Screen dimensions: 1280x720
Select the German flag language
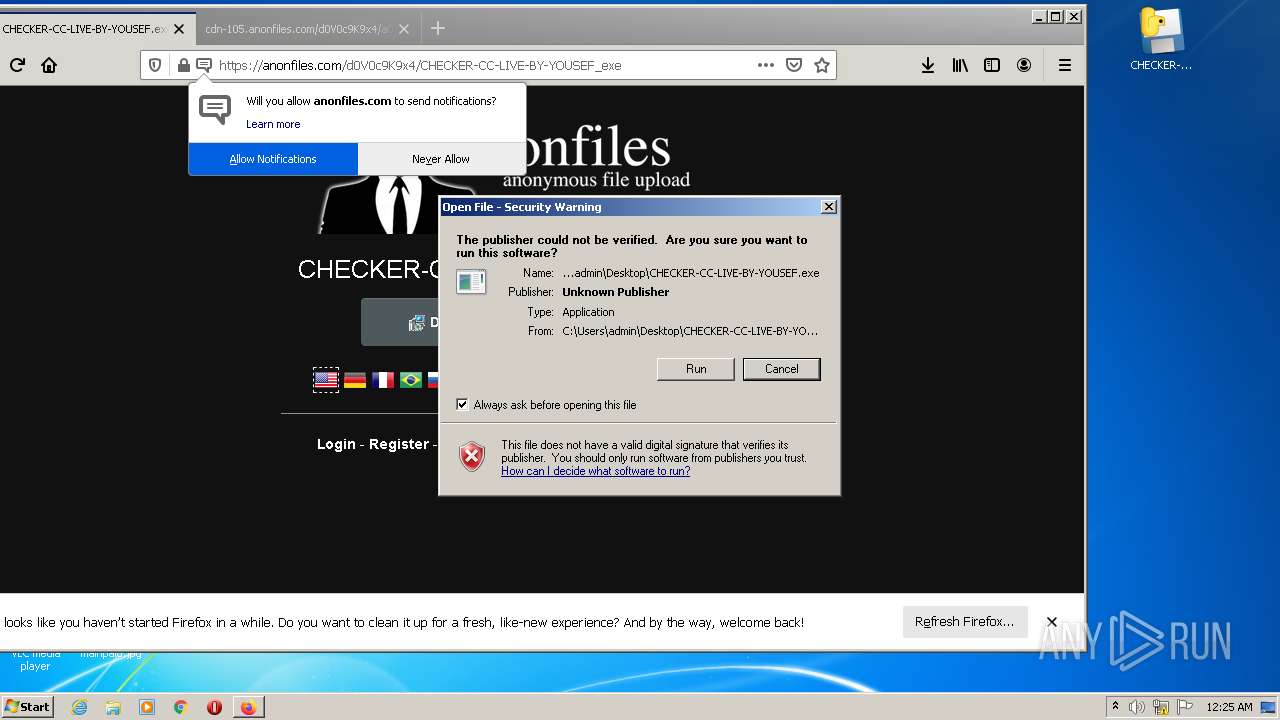355,380
